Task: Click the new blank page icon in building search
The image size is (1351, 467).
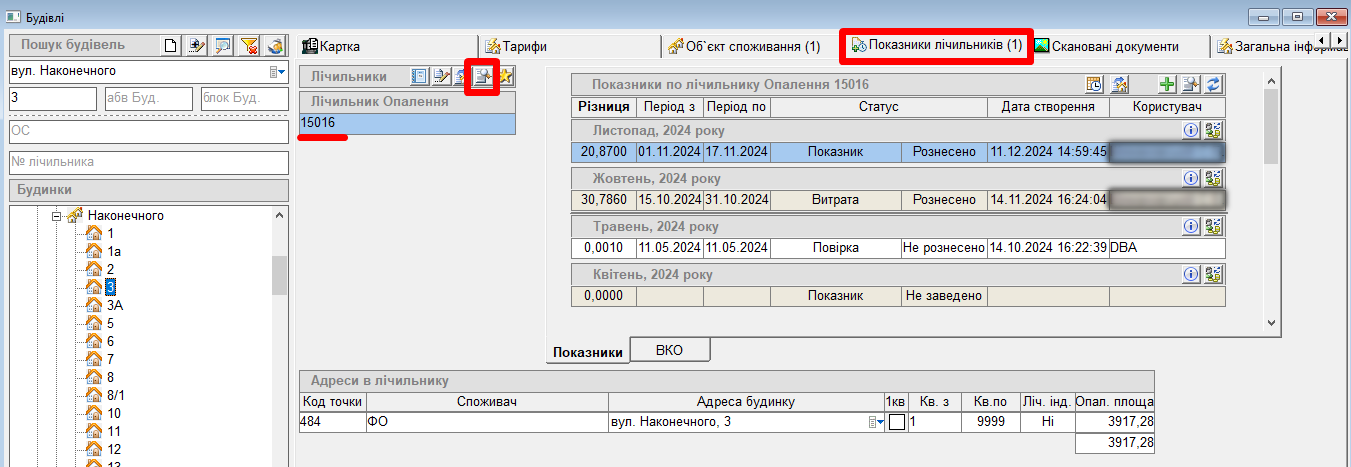Action: (x=171, y=46)
